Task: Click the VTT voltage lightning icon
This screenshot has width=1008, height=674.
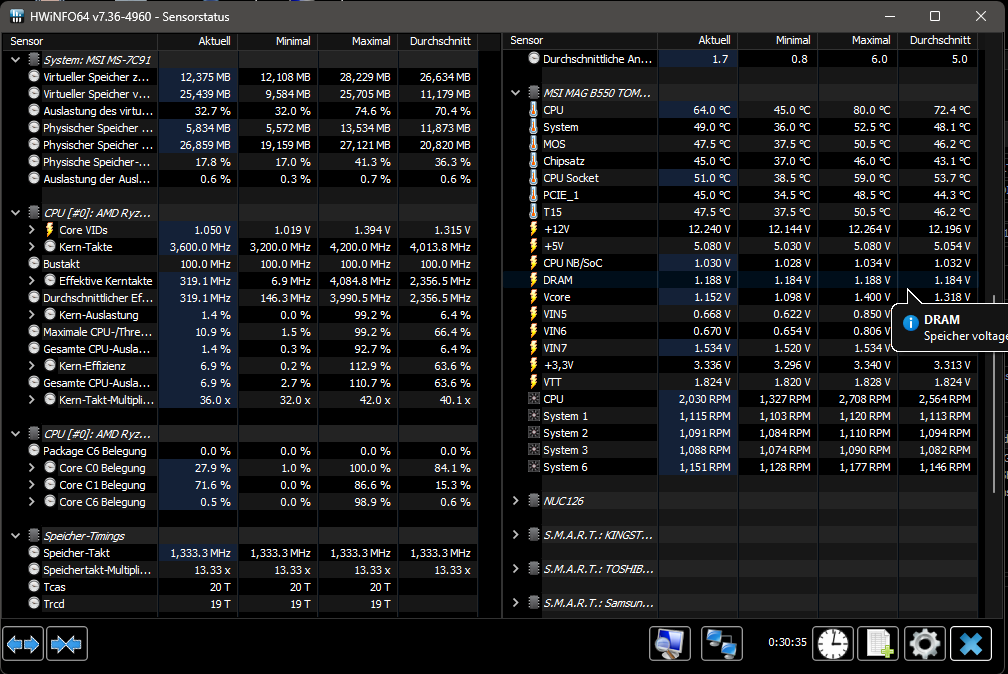Action: pyautogui.click(x=533, y=381)
